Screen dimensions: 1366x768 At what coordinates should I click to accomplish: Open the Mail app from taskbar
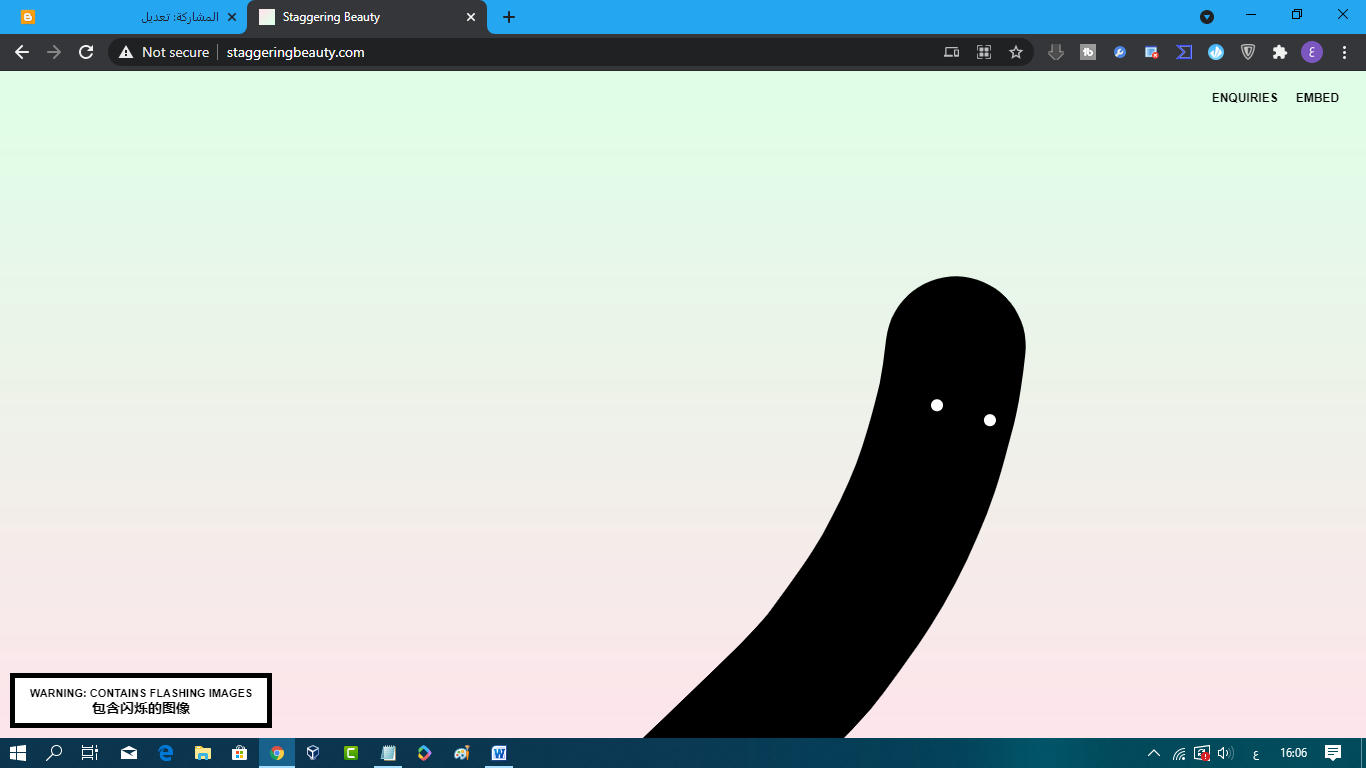click(x=129, y=753)
